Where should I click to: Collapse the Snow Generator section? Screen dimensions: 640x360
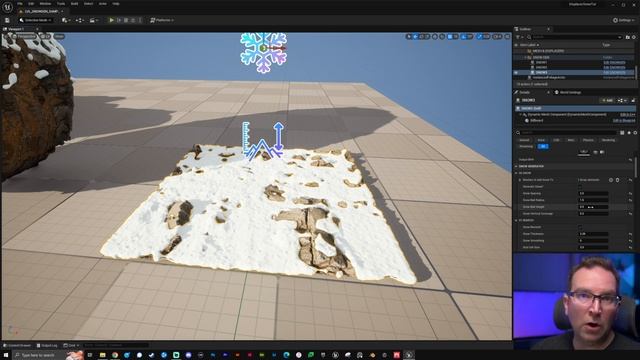pyautogui.click(x=516, y=167)
